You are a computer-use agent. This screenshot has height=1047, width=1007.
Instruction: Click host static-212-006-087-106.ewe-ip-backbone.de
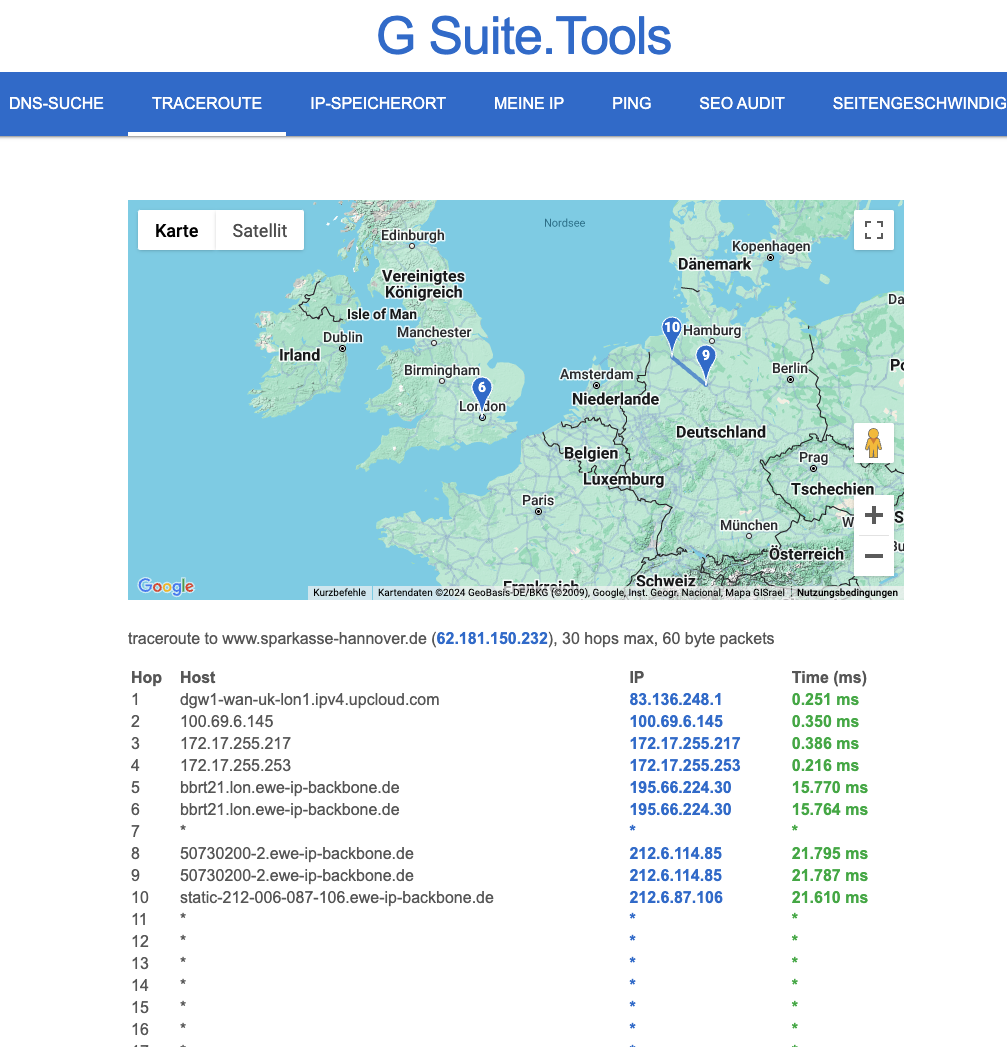pyautogui.click(x=337, y=897)
